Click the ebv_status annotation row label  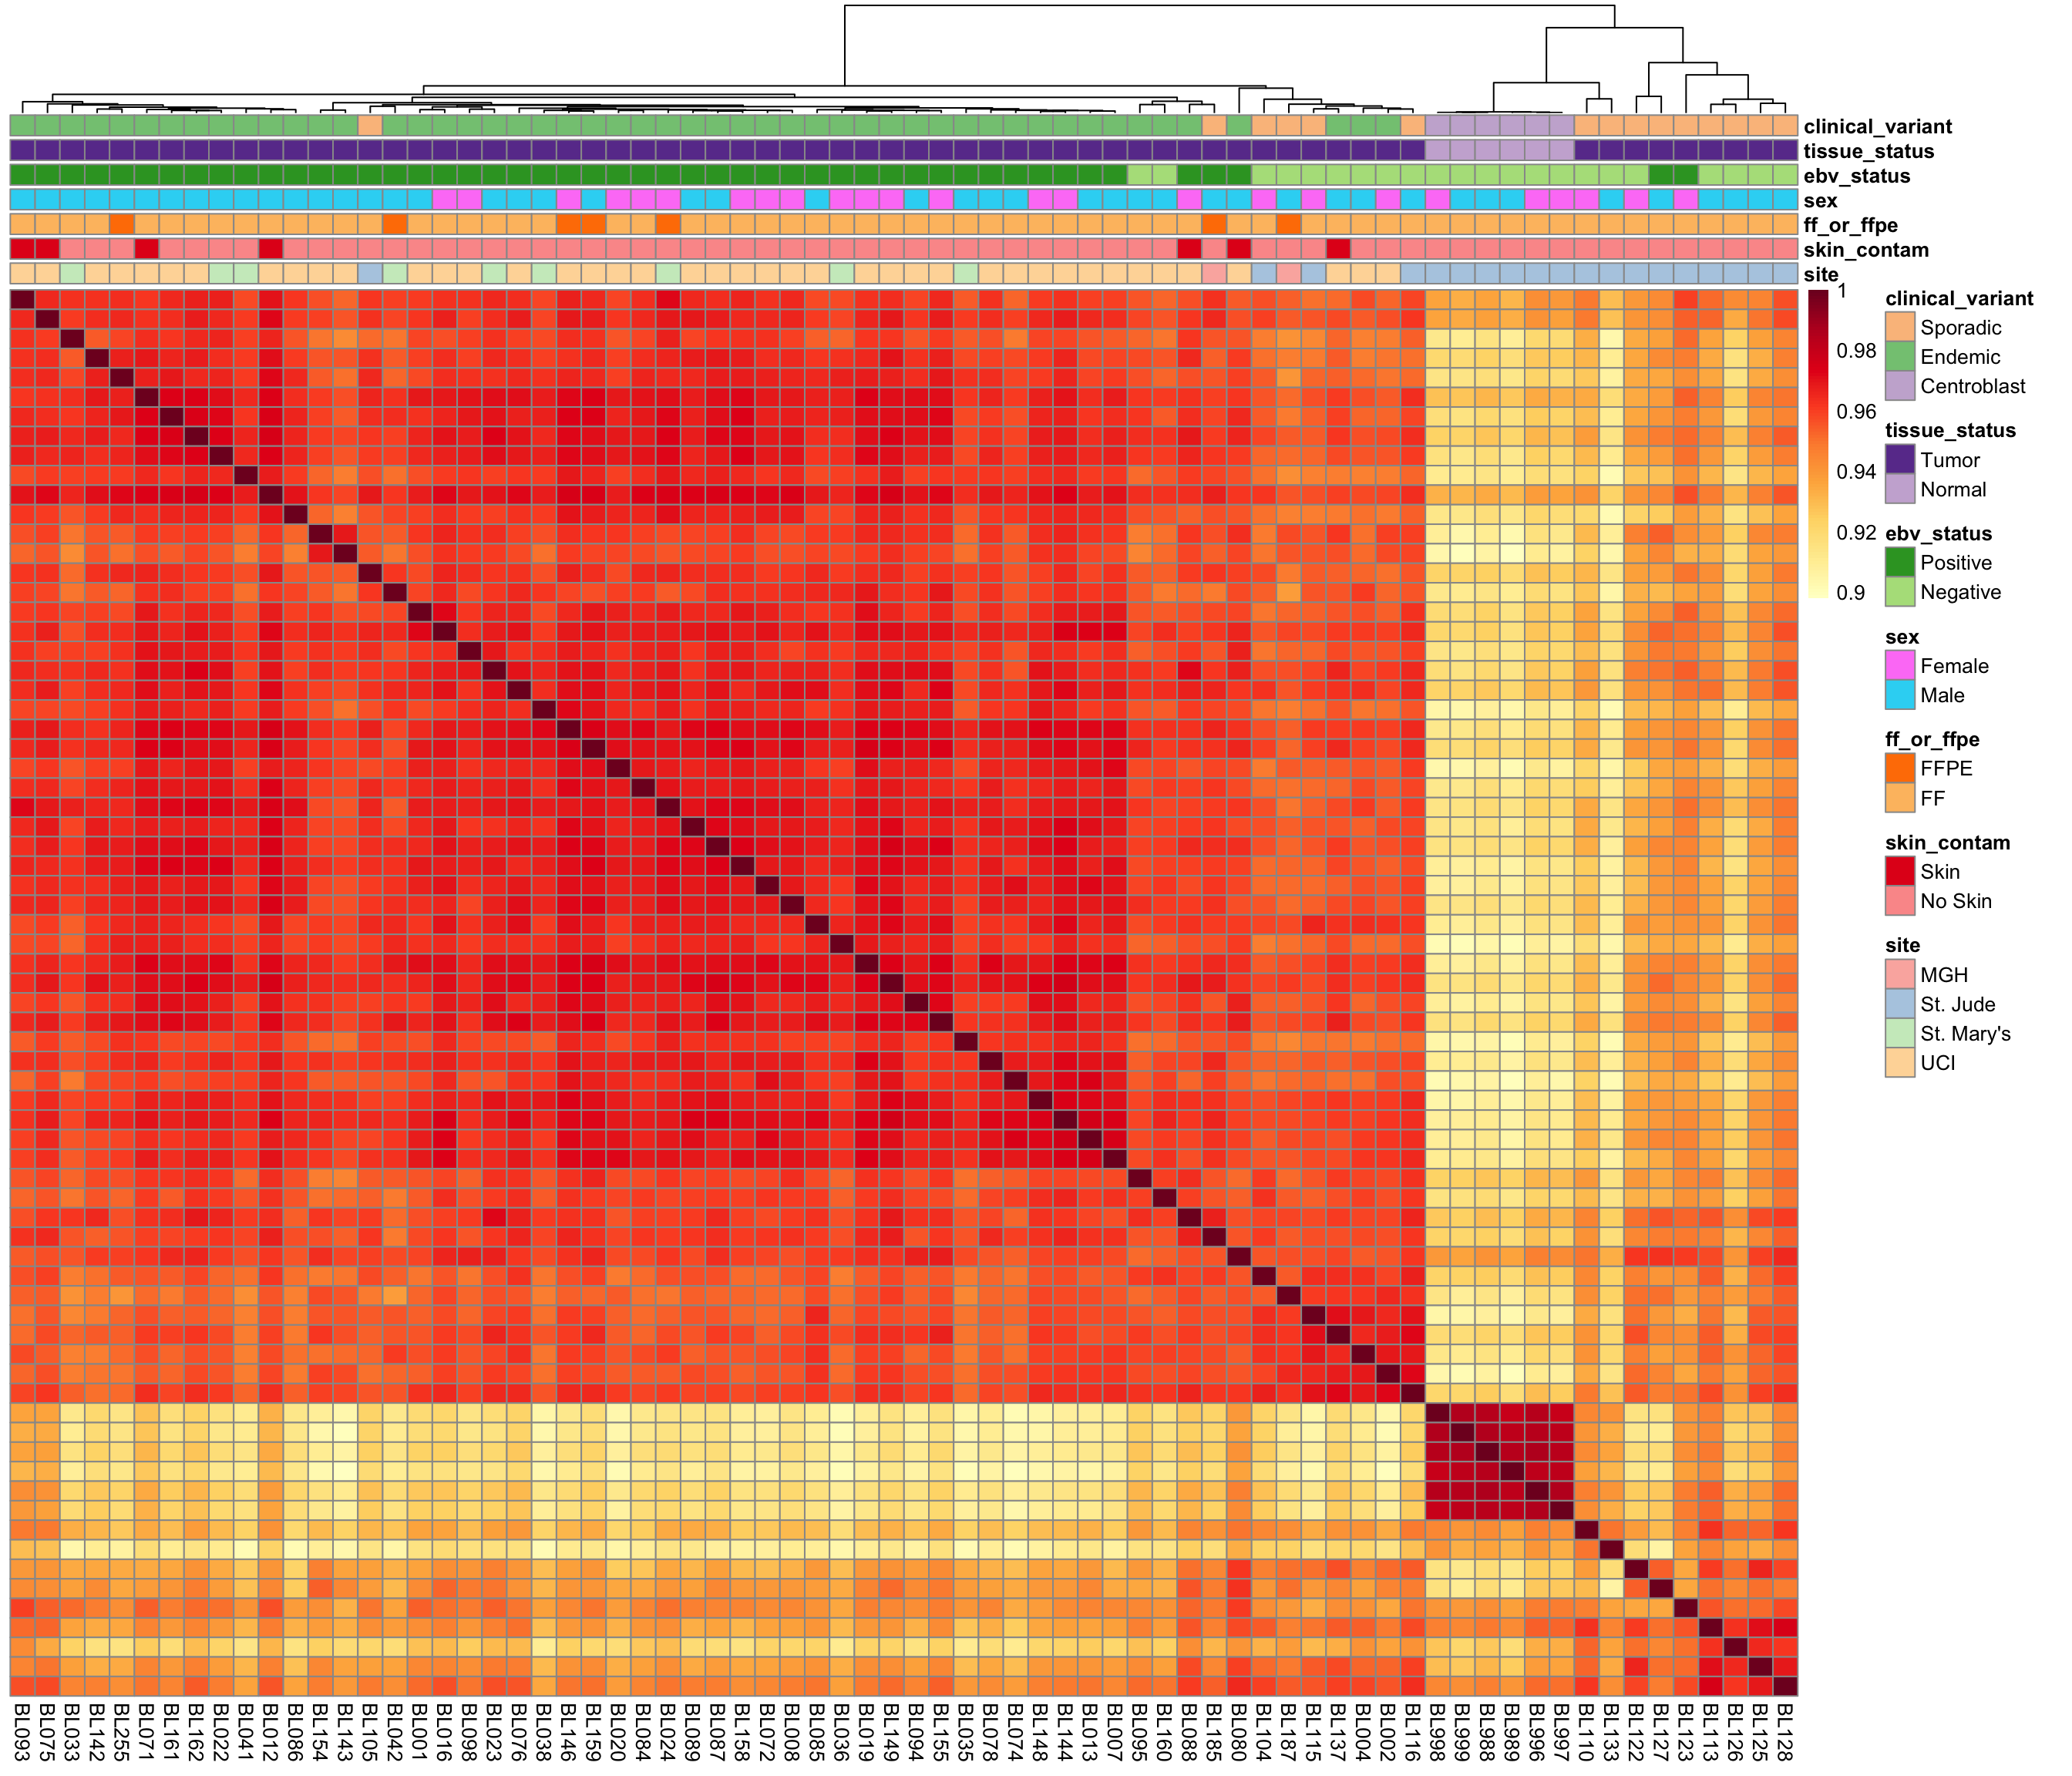(1857, 176)
